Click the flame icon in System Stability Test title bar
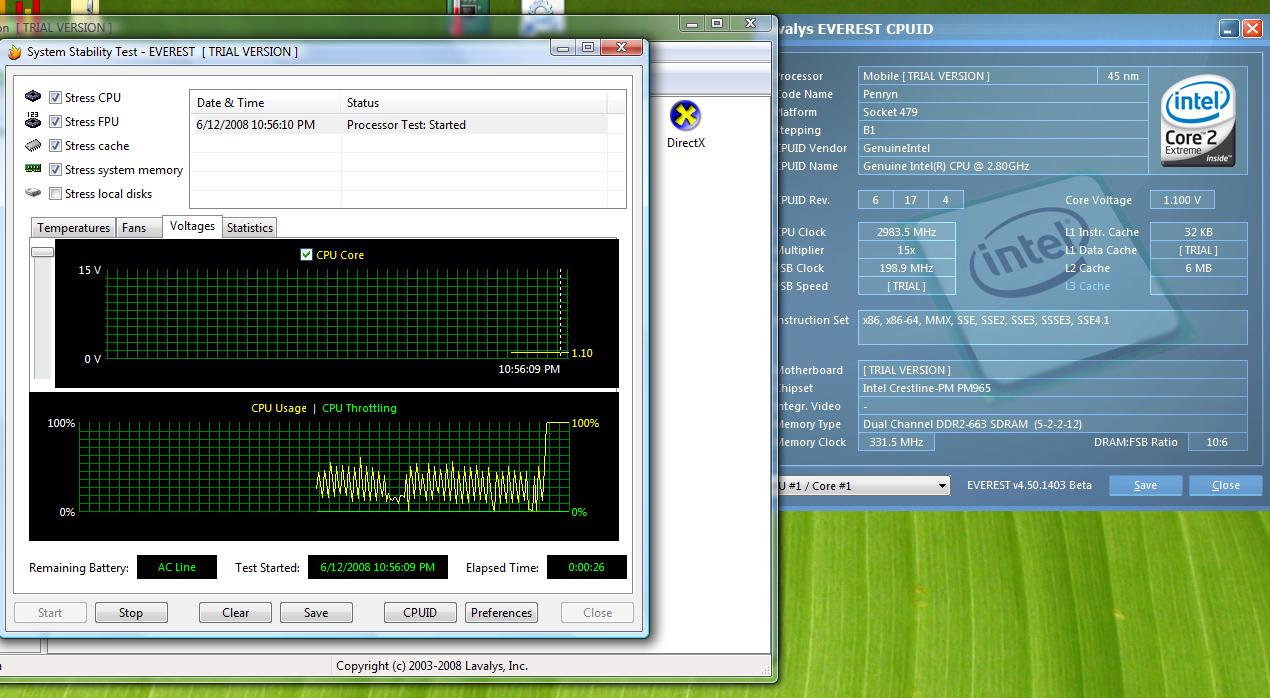Screen dimensions: 1270x698 click(x=14, y=52)
